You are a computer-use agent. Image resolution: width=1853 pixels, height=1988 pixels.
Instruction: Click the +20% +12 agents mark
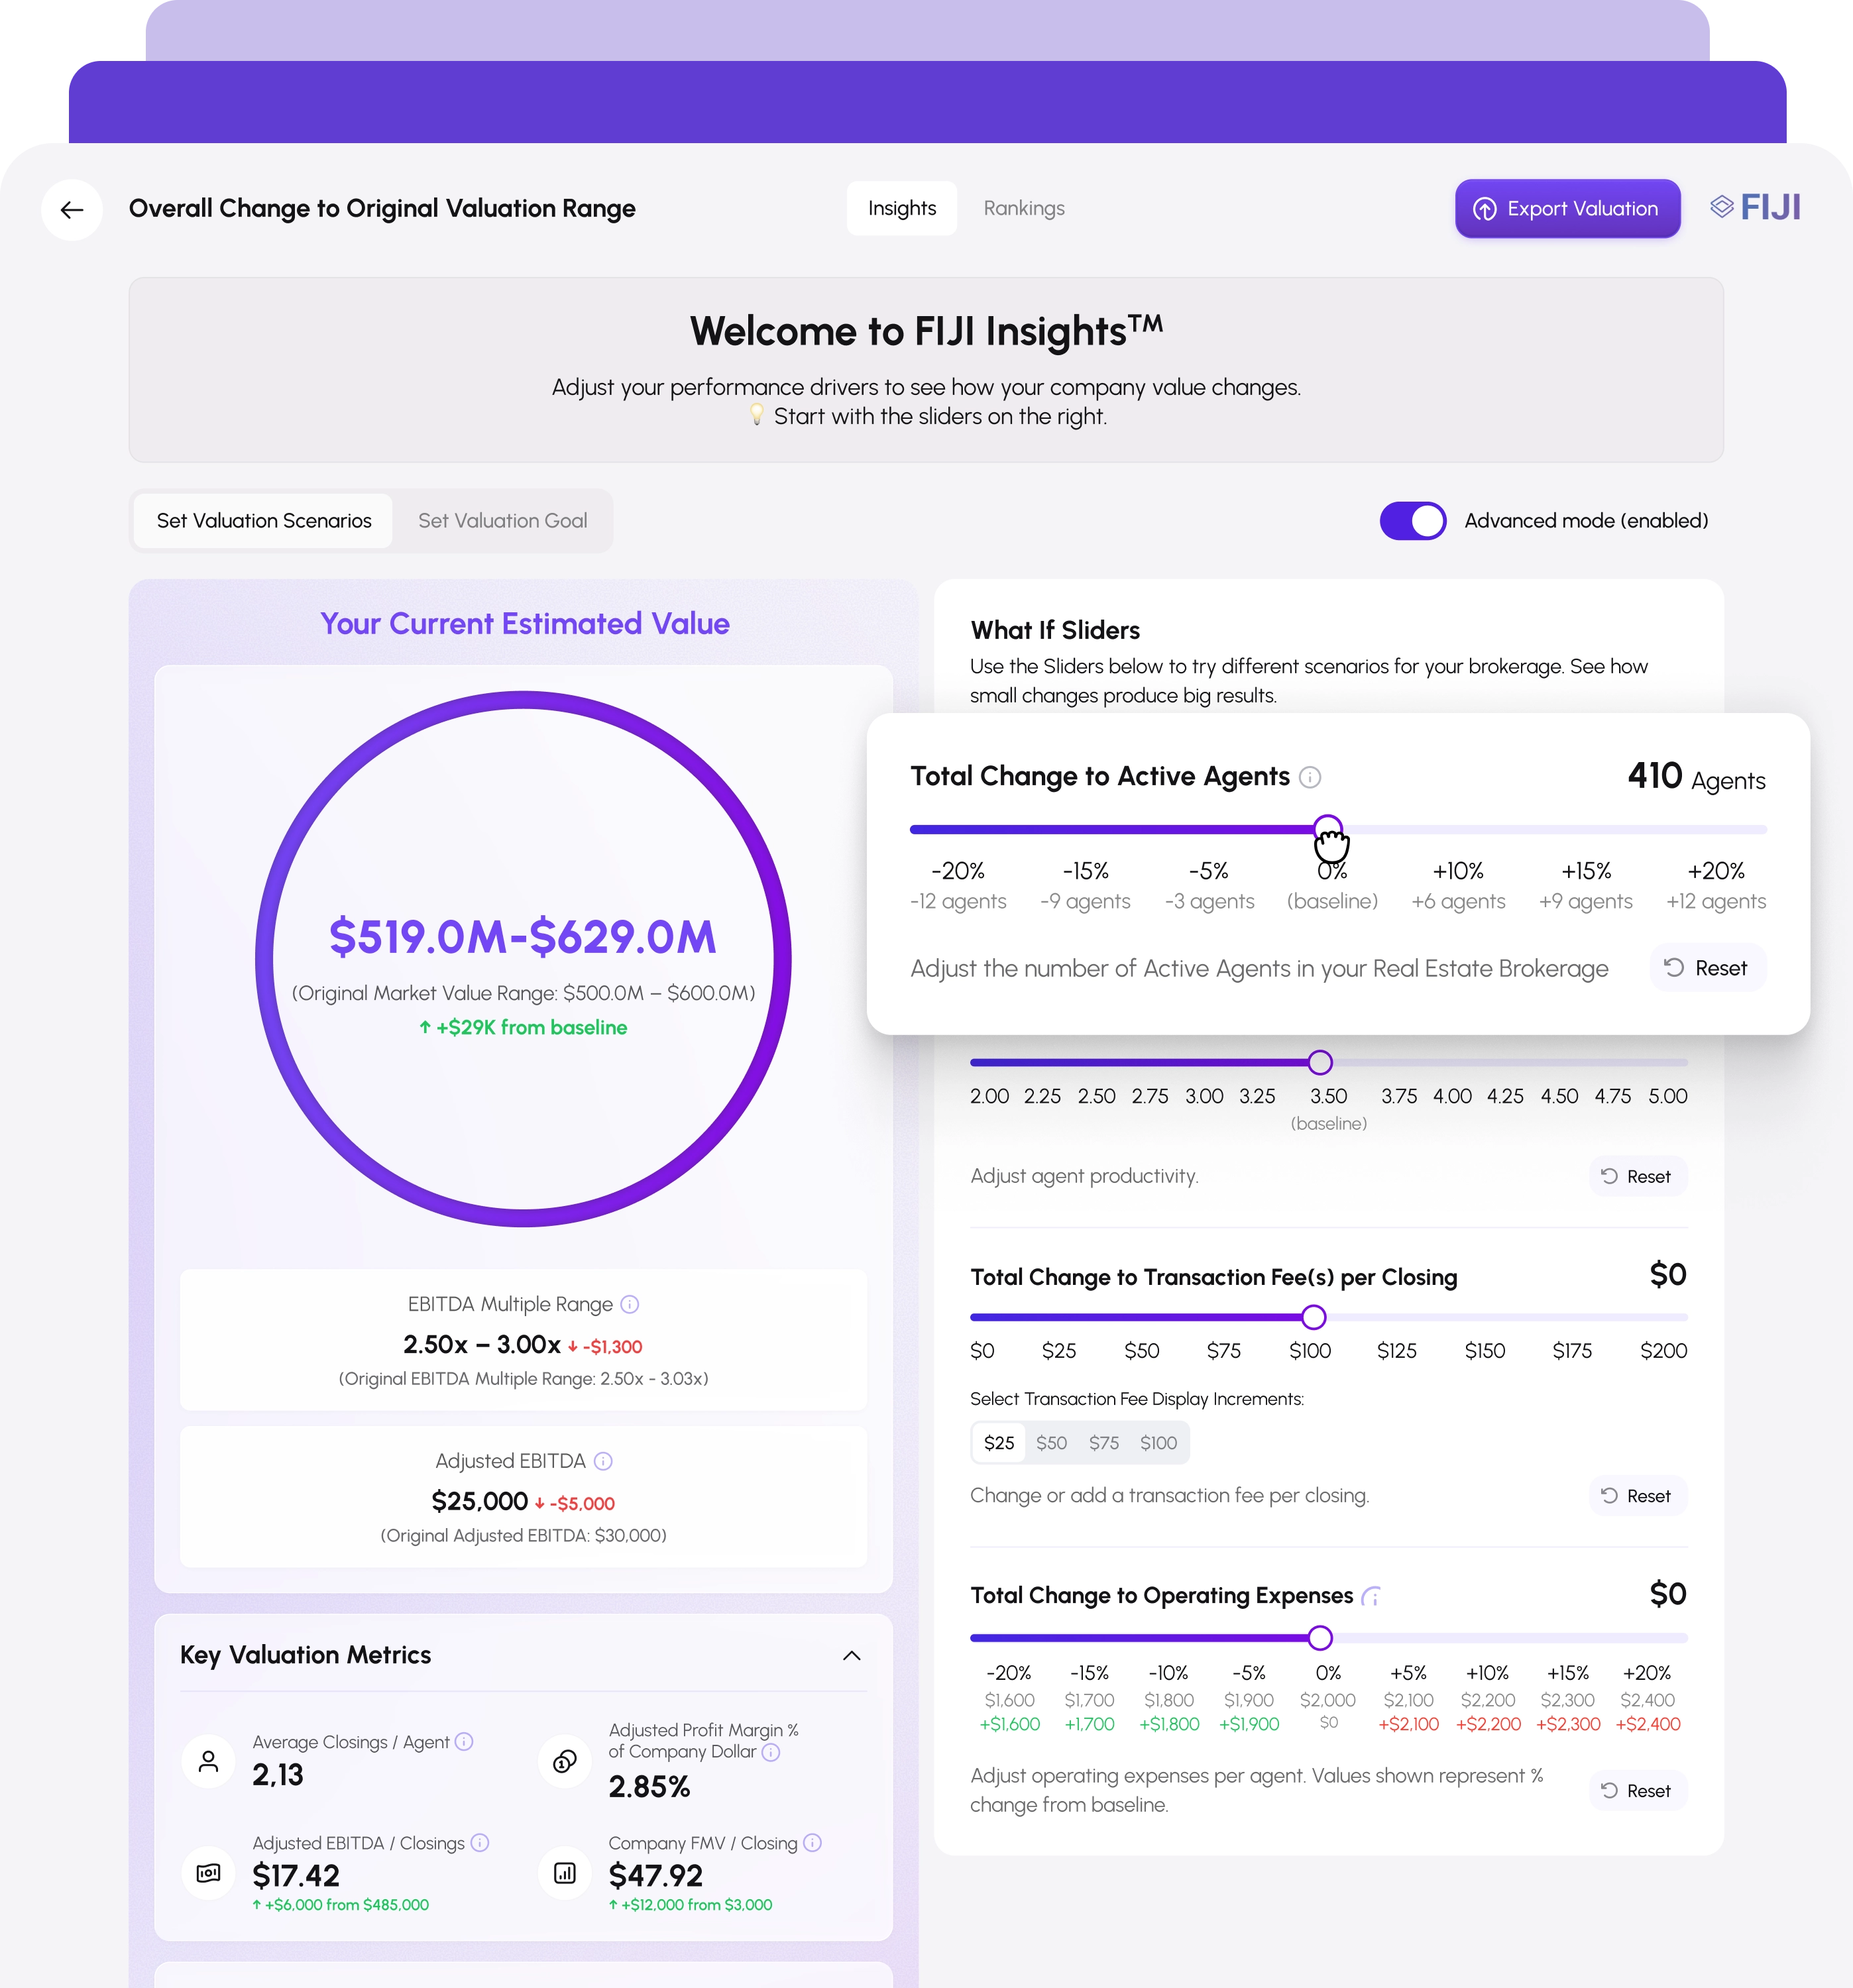point(1716,886)
